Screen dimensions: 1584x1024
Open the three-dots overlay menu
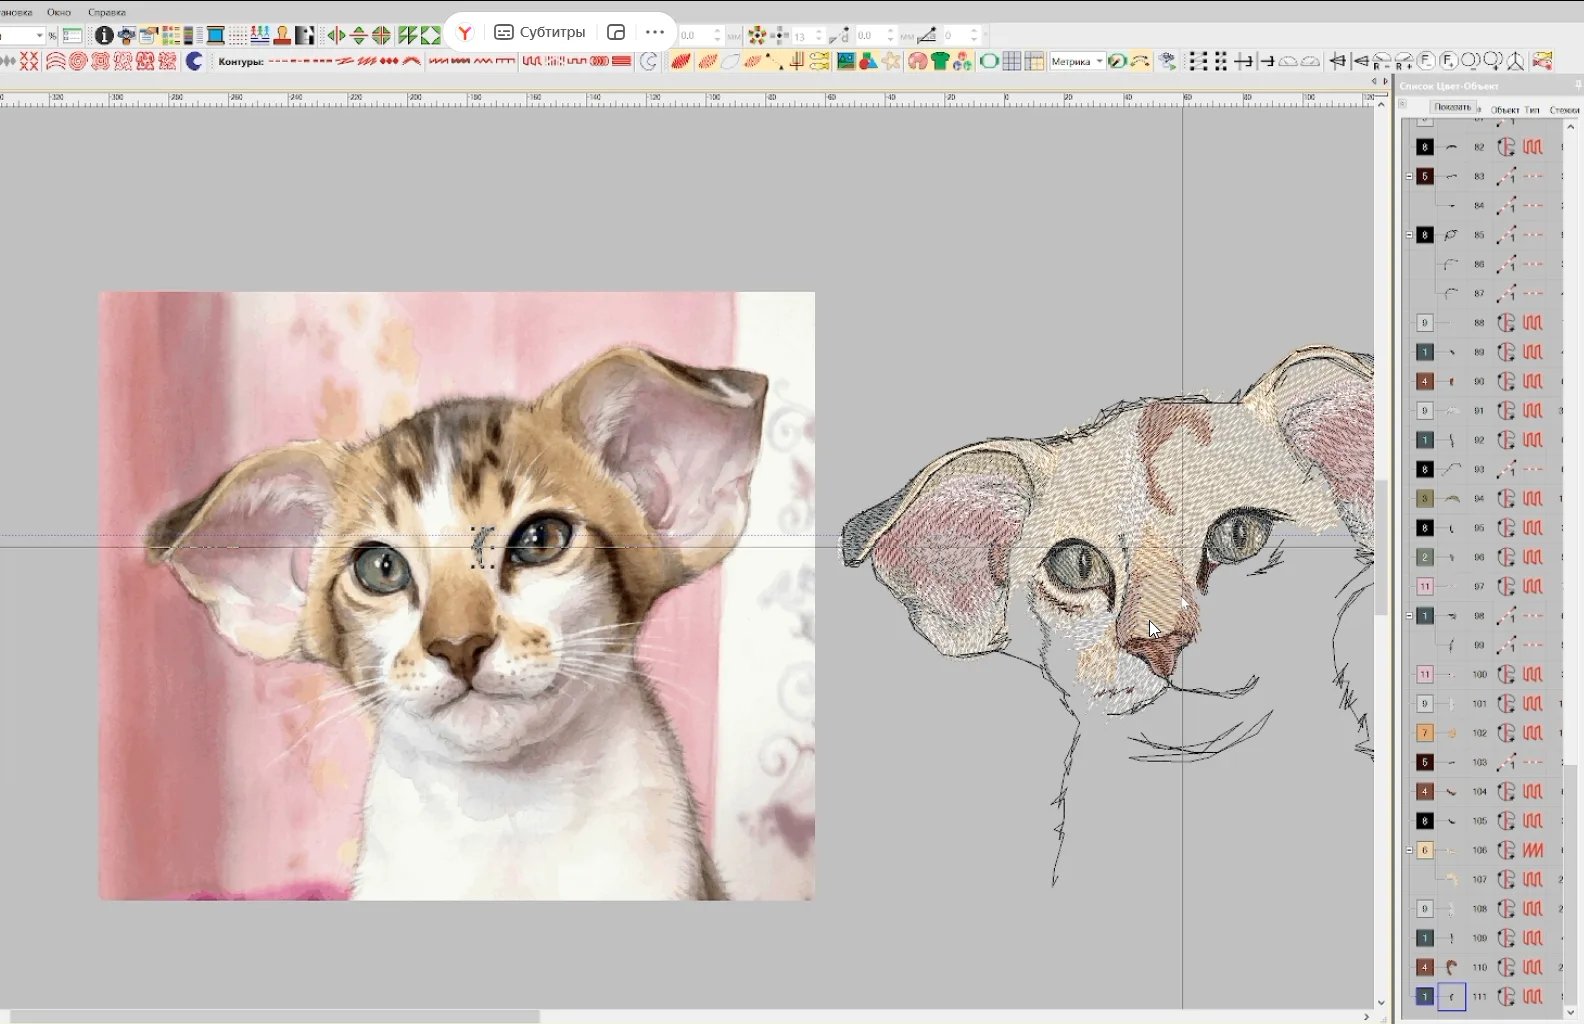tap(655, 32)
